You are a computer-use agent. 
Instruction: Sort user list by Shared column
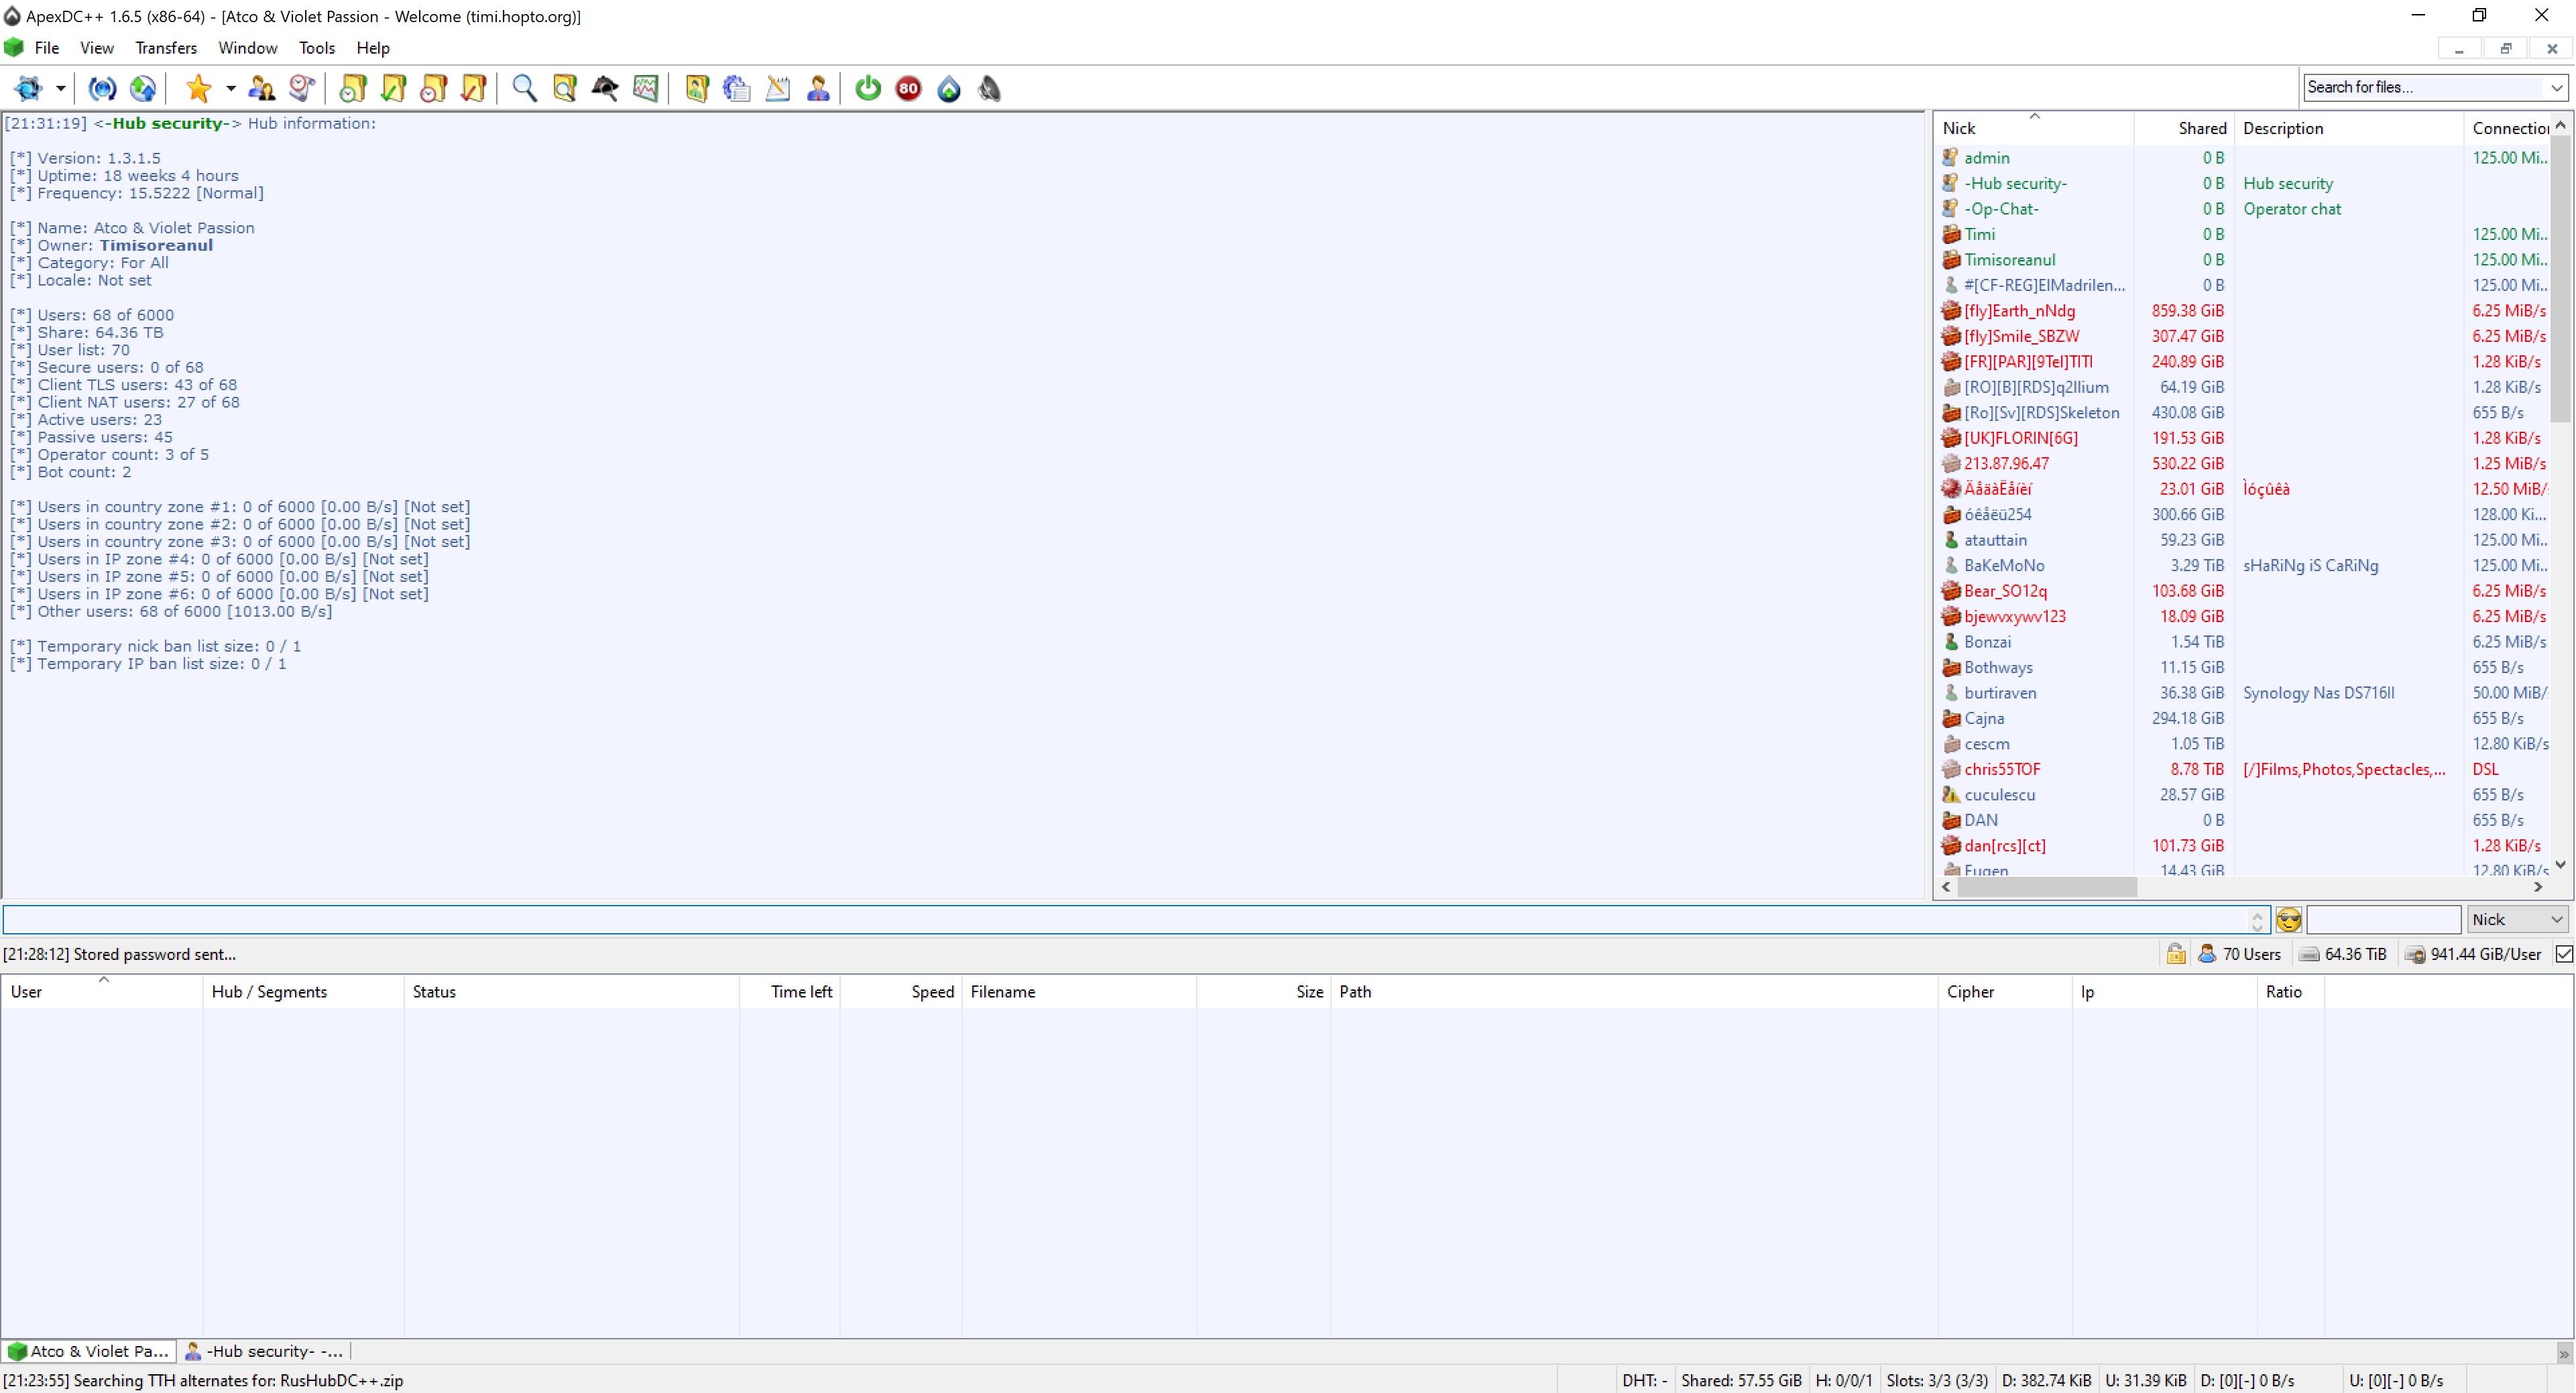(x=2201, y=128)
